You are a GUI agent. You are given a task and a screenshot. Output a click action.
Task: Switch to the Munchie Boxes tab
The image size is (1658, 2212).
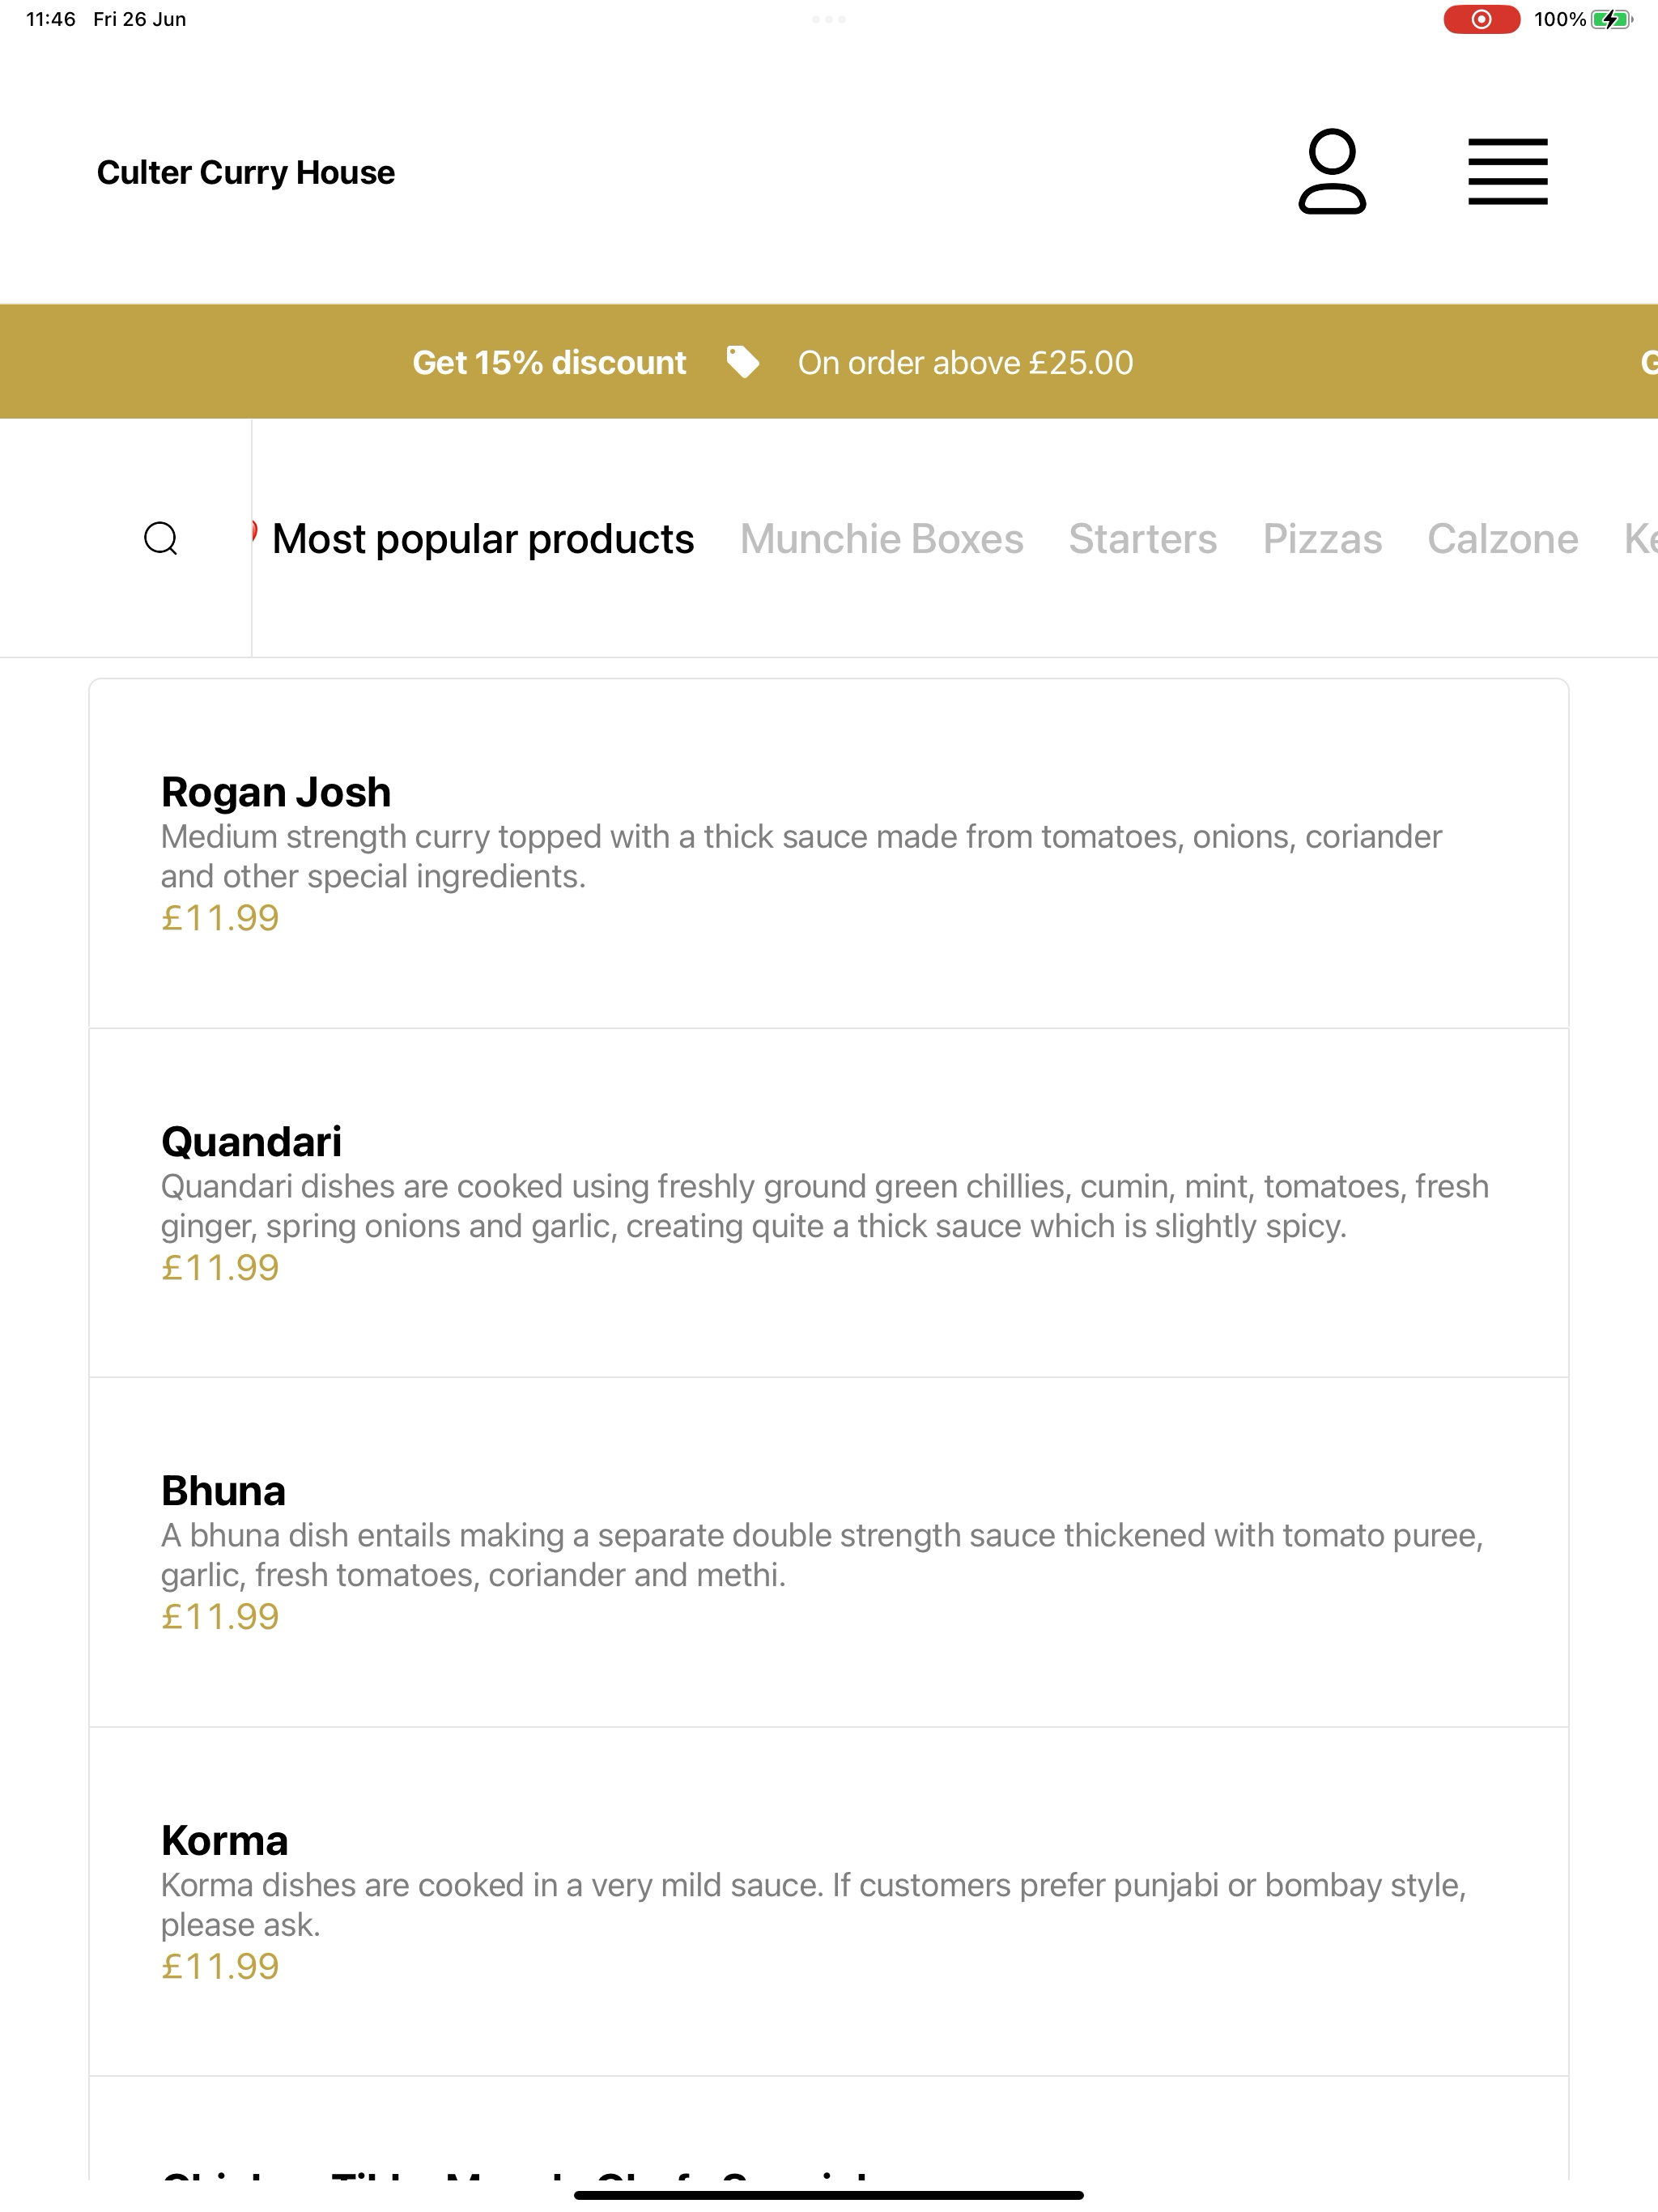pos(881,539)
